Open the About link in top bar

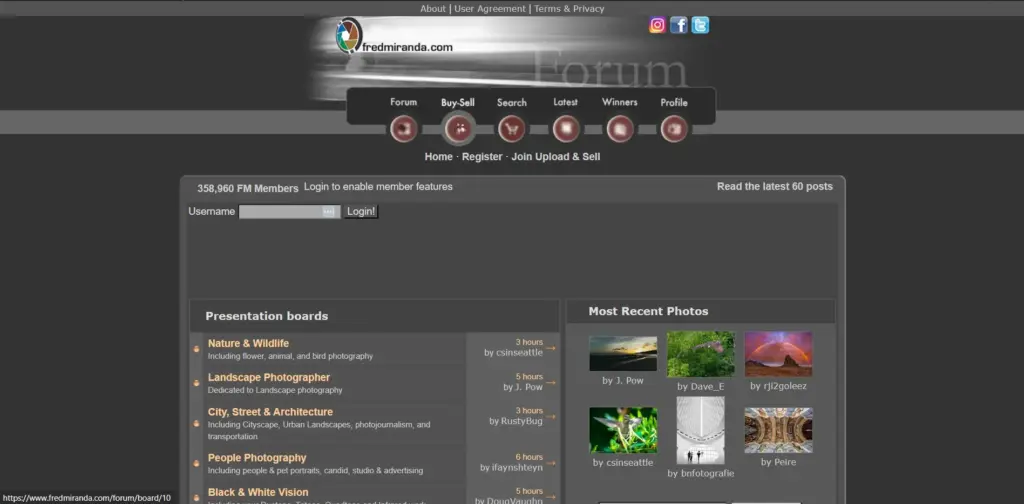coord(433,8)
